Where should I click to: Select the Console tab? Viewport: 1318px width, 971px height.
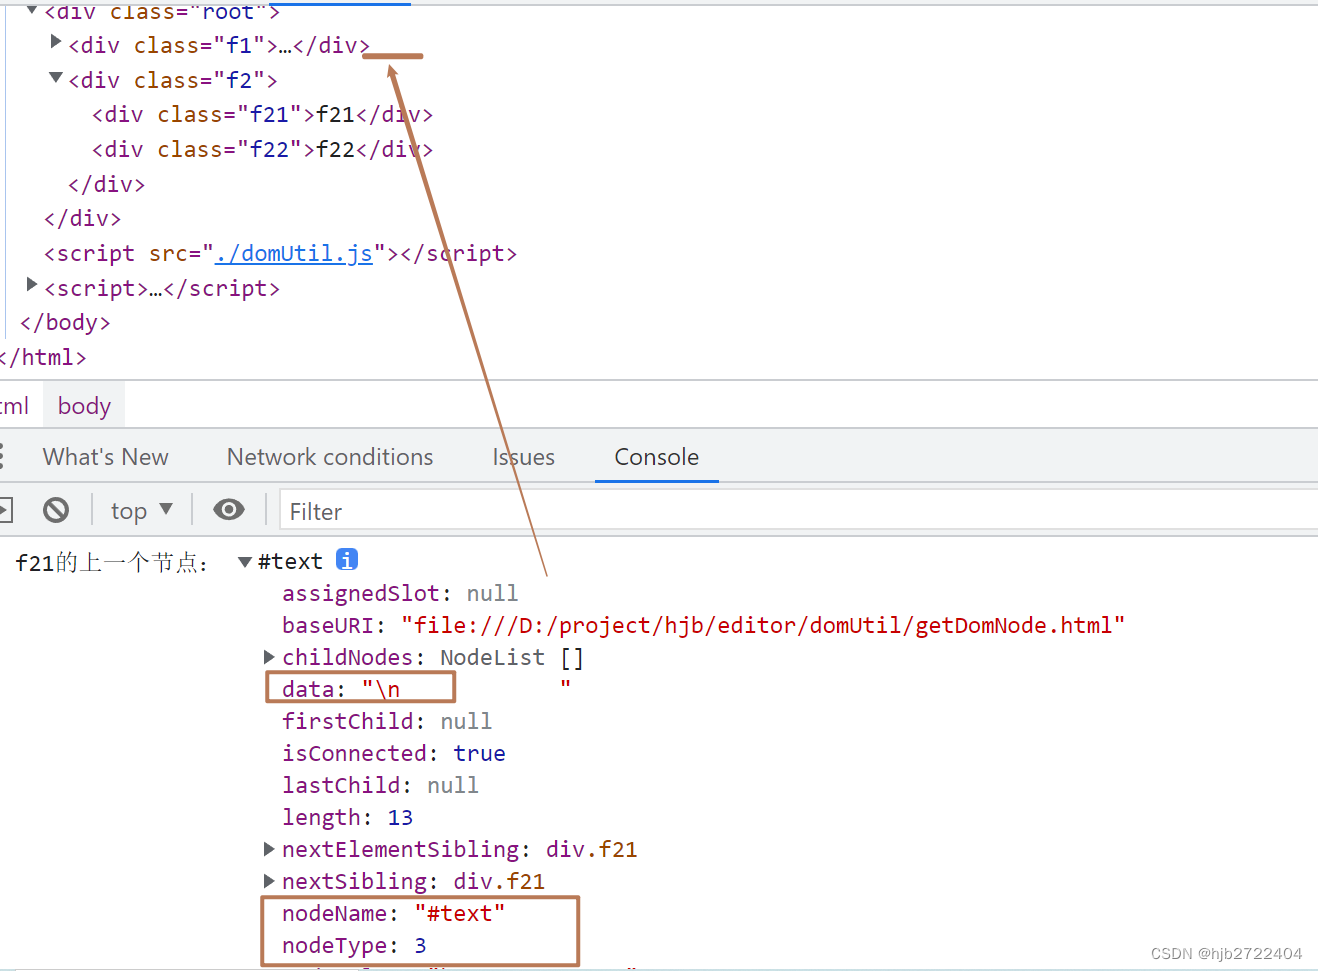coord(657,457)
